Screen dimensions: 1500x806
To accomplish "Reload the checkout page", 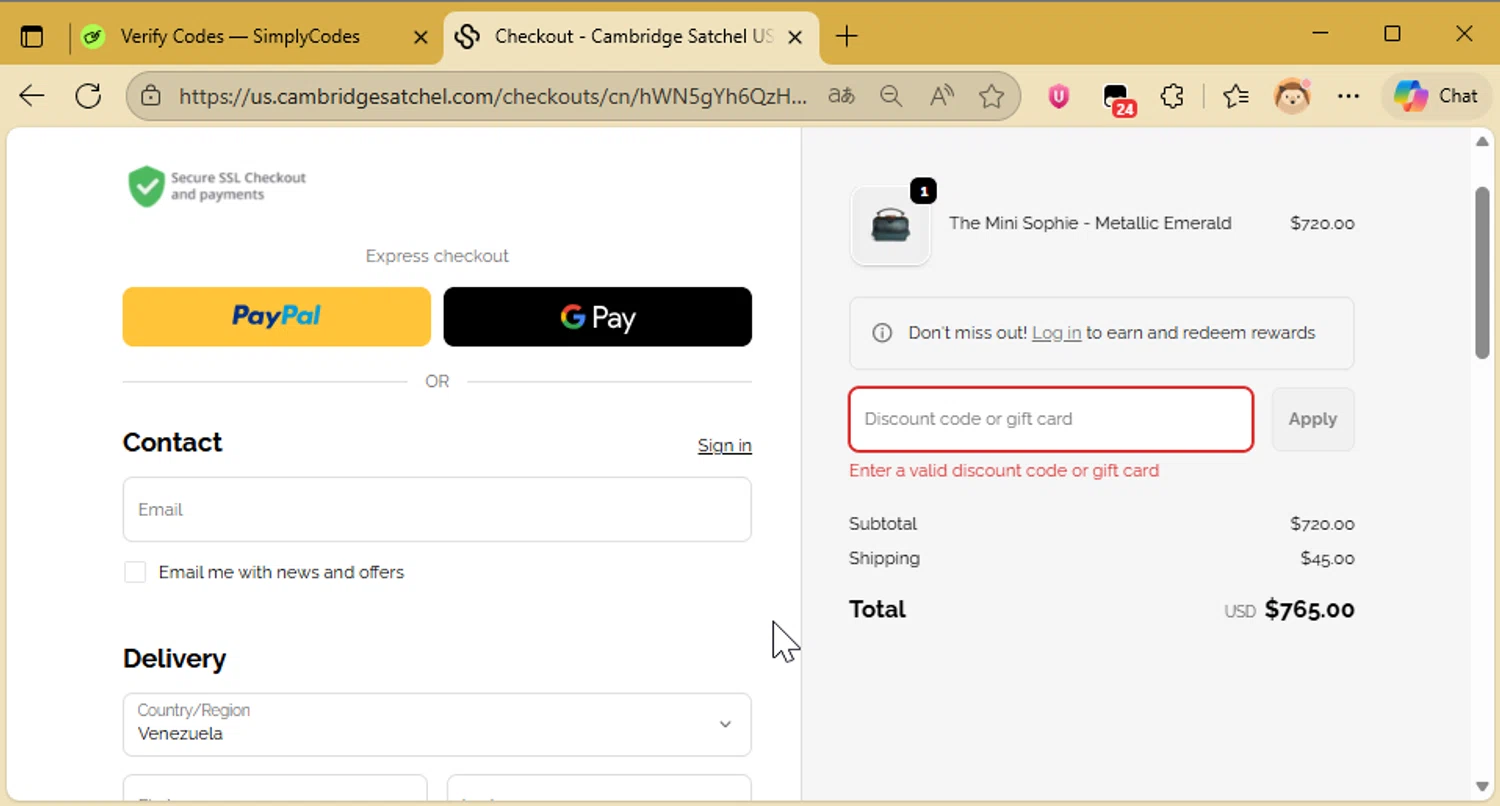I will tap(89, 96).
